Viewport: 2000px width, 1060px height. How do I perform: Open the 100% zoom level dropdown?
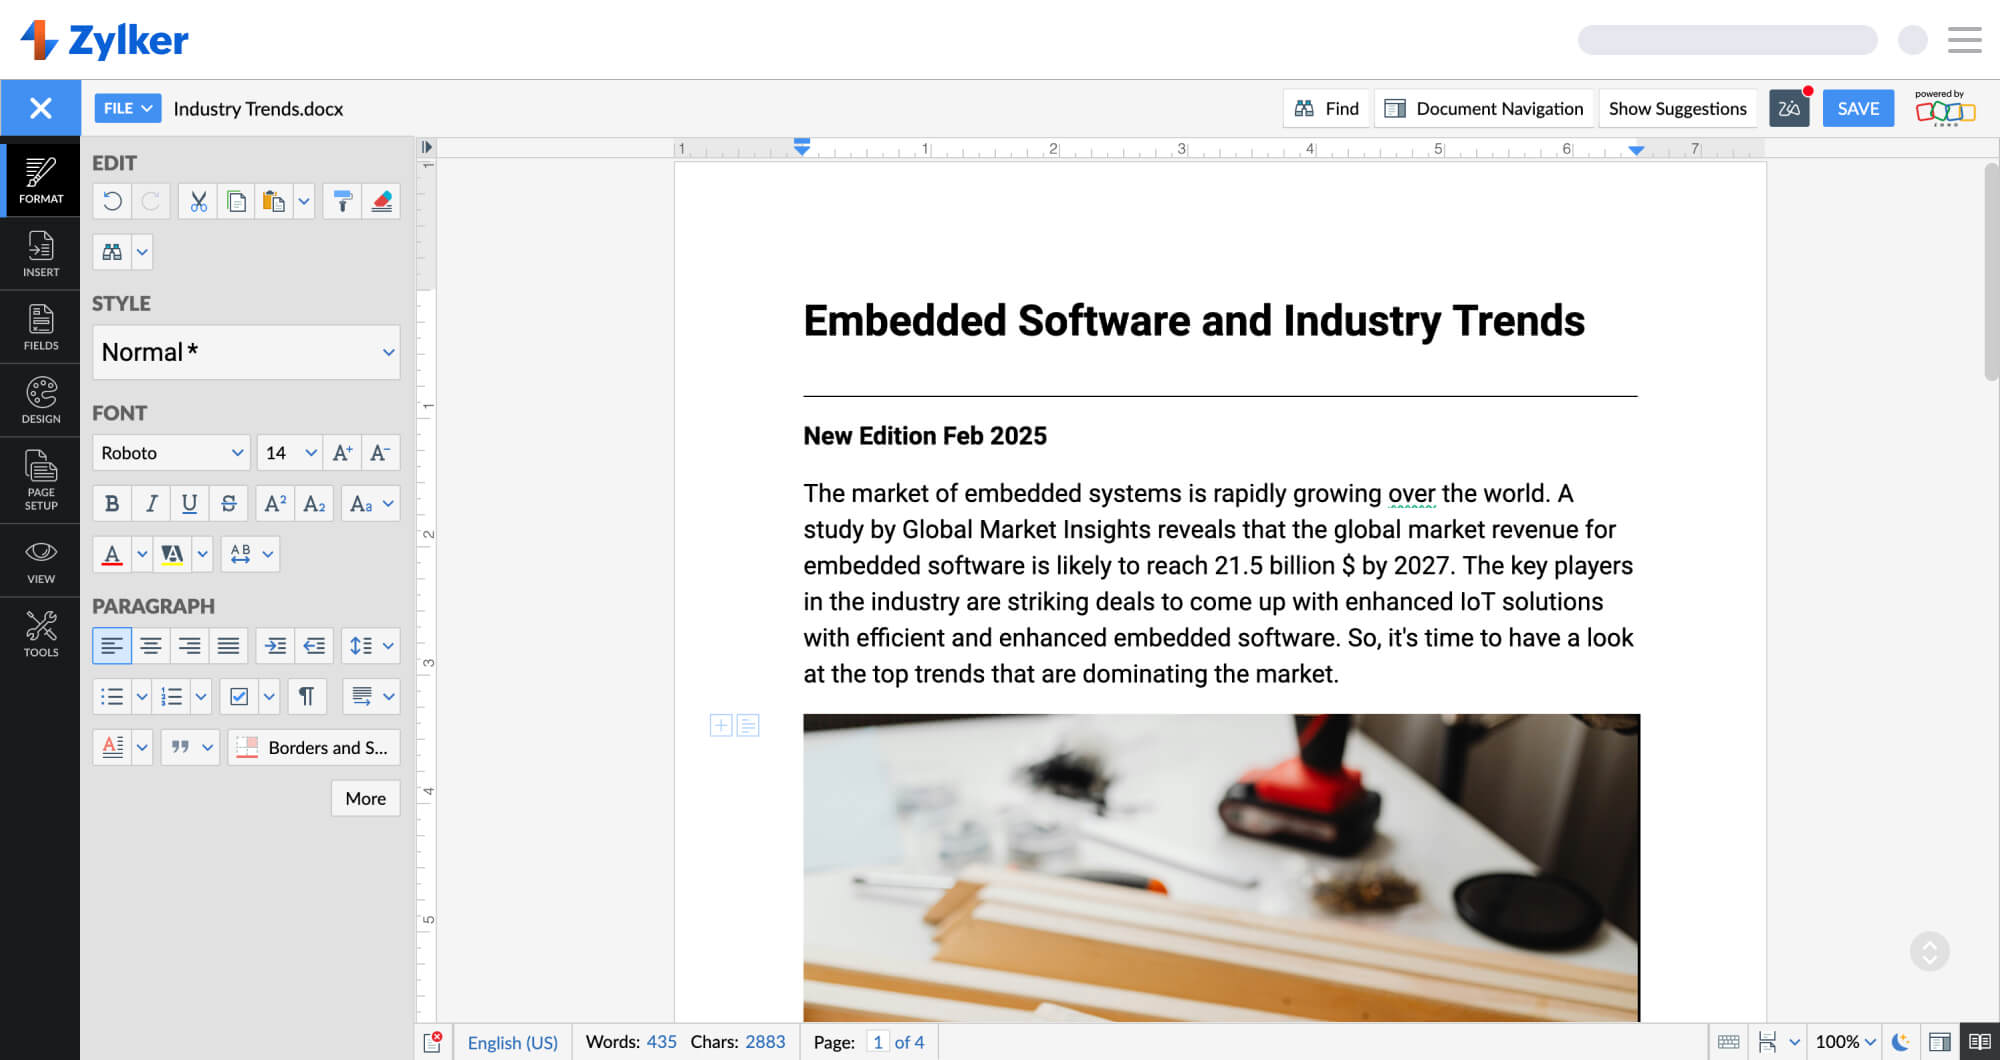coord(1845,1042)
